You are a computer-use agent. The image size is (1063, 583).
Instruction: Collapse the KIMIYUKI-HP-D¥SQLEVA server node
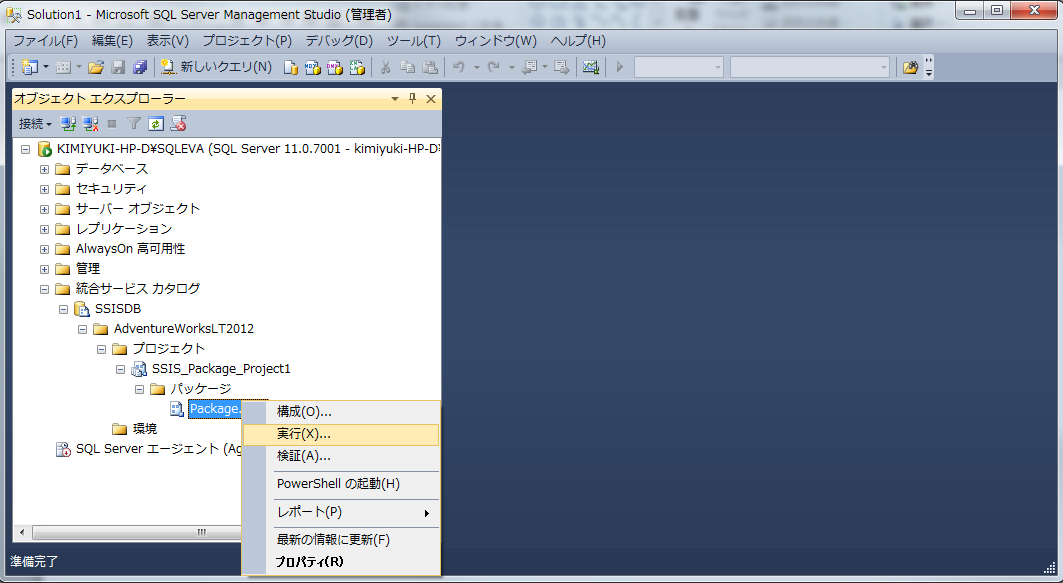(x=25, y=149)
